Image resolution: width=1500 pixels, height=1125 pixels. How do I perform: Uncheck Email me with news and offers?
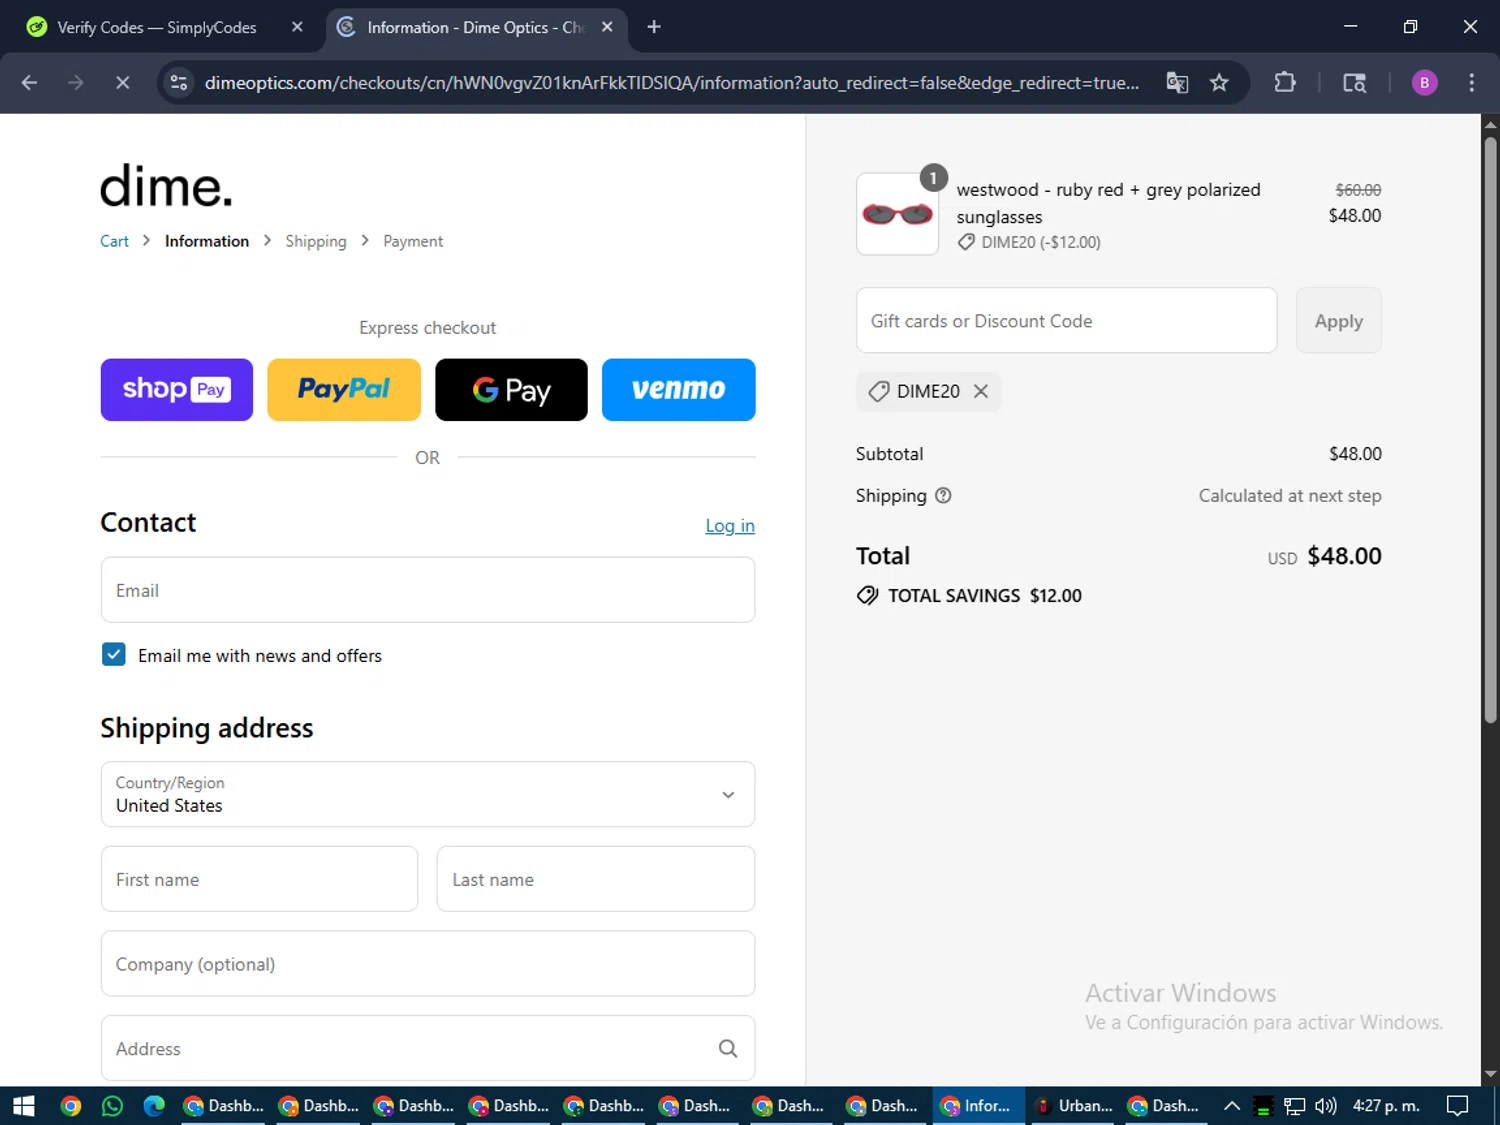(x=114, y=655)
